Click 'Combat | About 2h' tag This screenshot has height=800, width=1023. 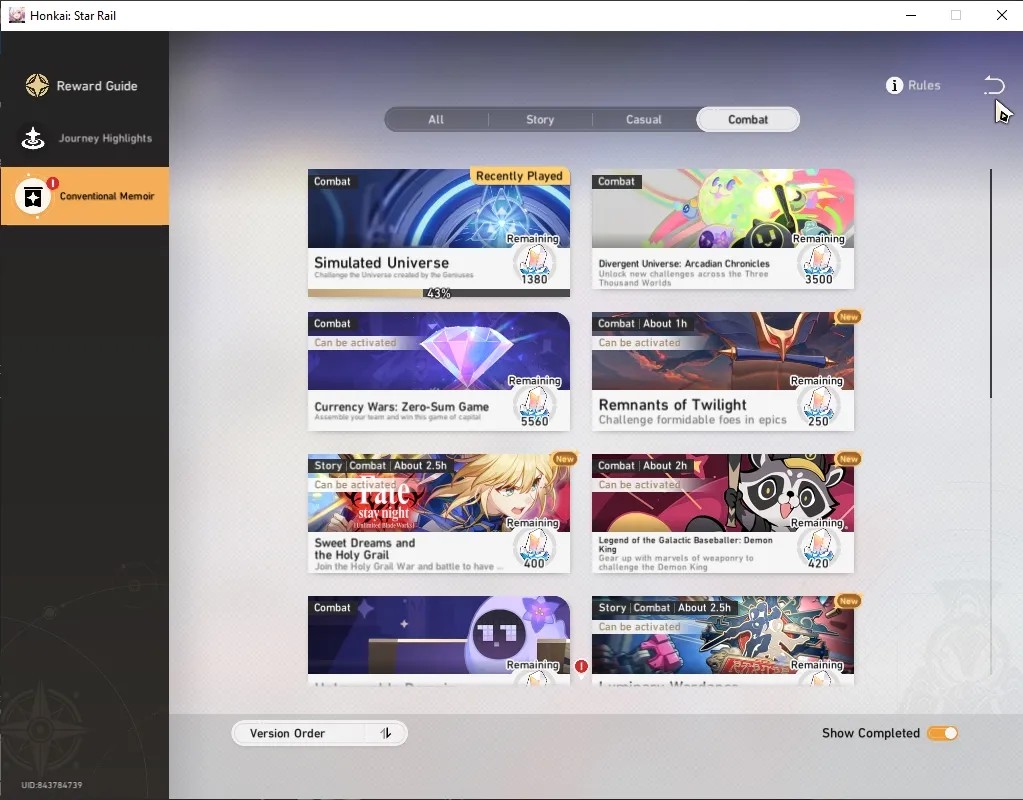(x=643, y=466)
